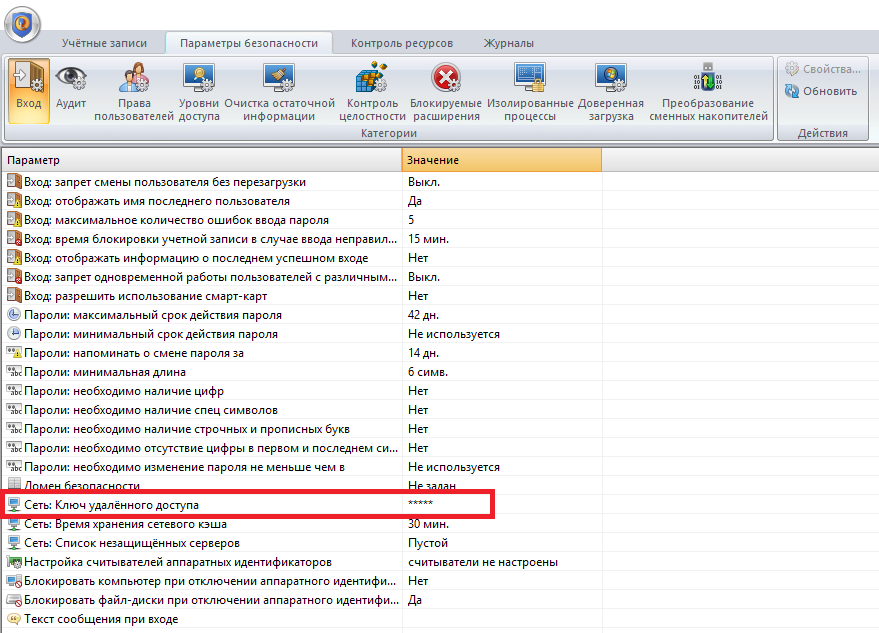Select the Уровни доступа category icon
The width and height of the screenshot is (879, 633).
(199, 91)
